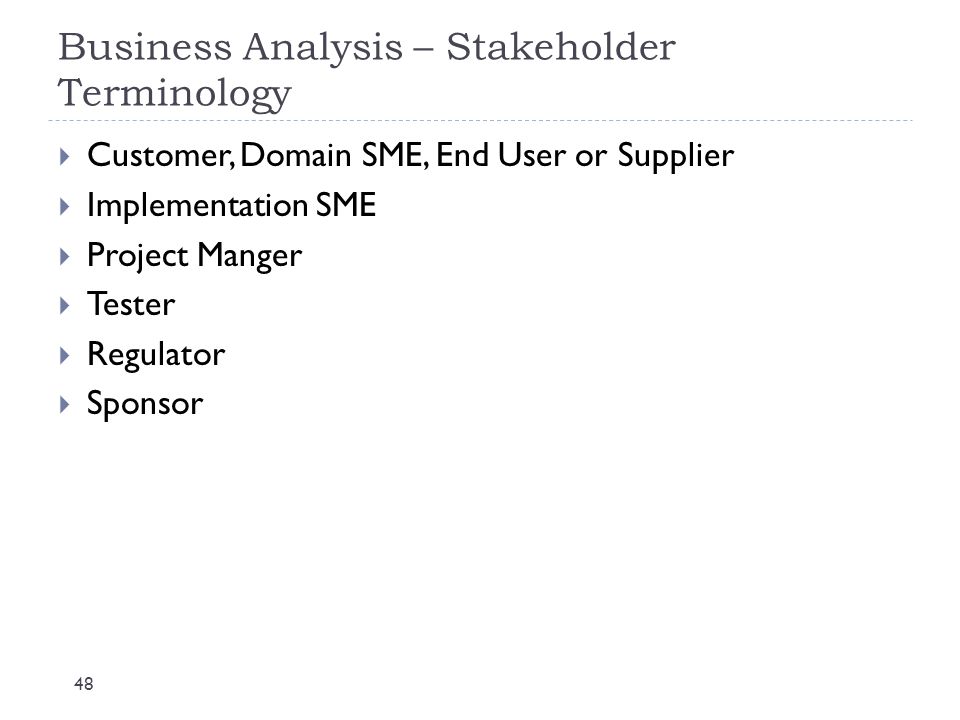
Task: Select the slide title Business Analysis – Stakeholder
Action: click(367, 47)
